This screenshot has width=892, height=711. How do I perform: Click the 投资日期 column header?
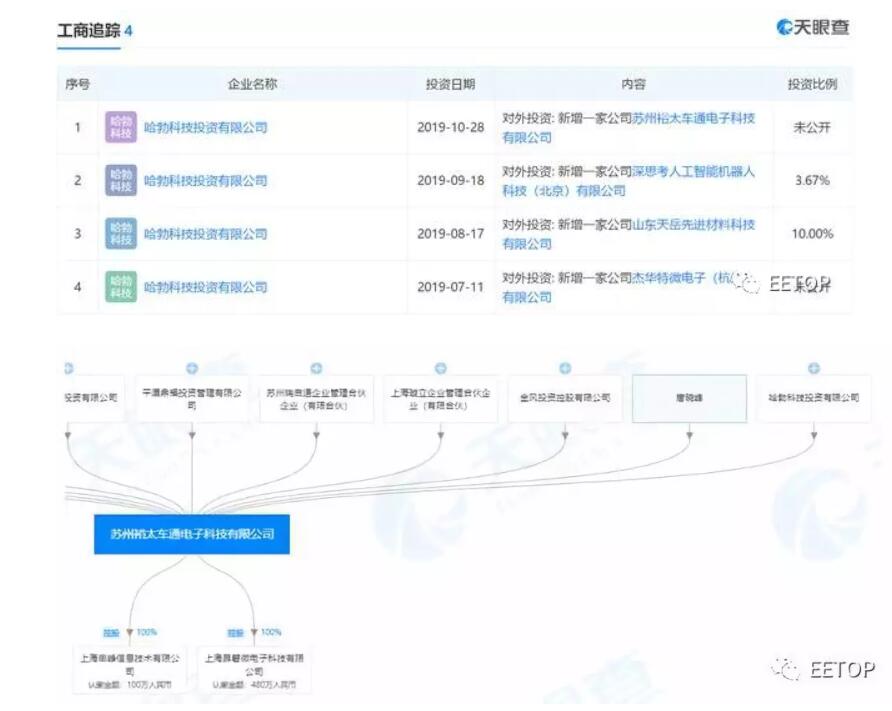point(451,84)
